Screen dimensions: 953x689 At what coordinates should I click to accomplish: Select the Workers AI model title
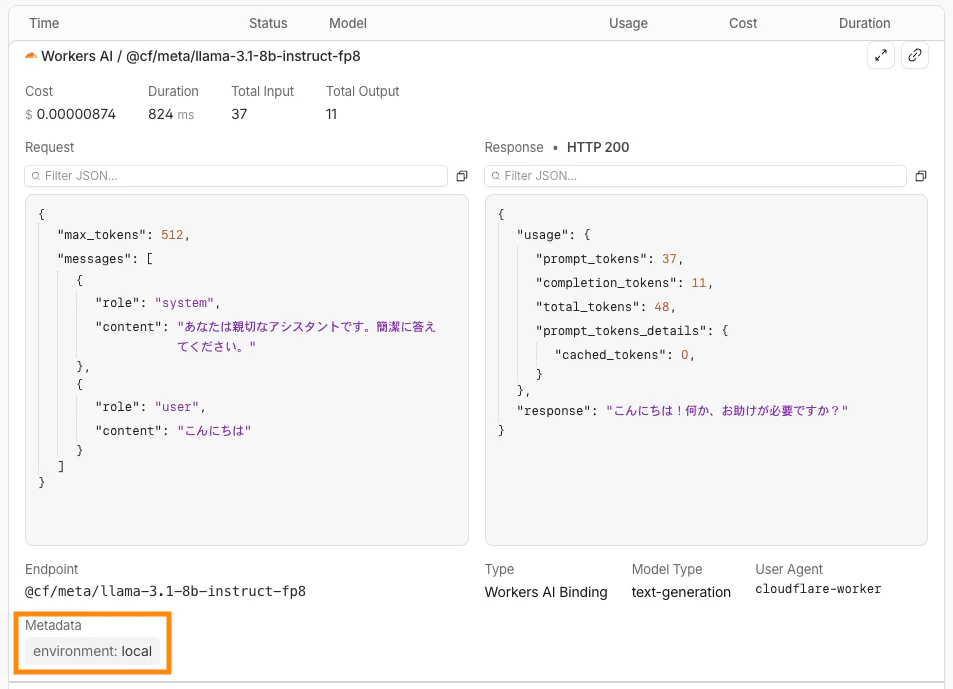click(x=201, y=57)
